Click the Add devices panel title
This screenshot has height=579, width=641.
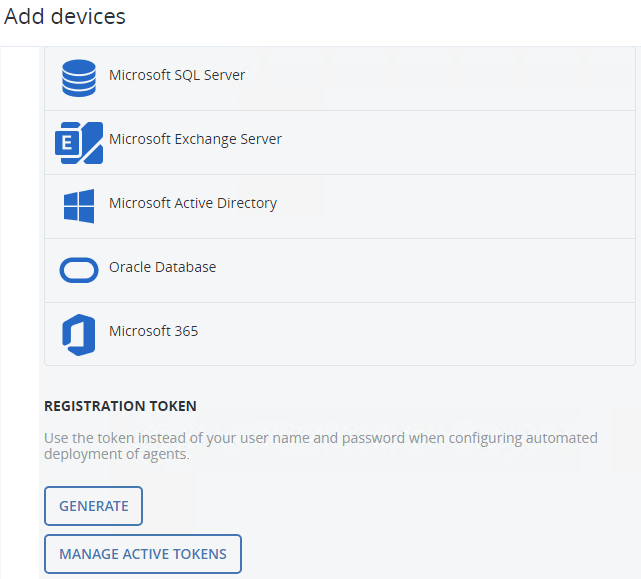click(65, 17)
